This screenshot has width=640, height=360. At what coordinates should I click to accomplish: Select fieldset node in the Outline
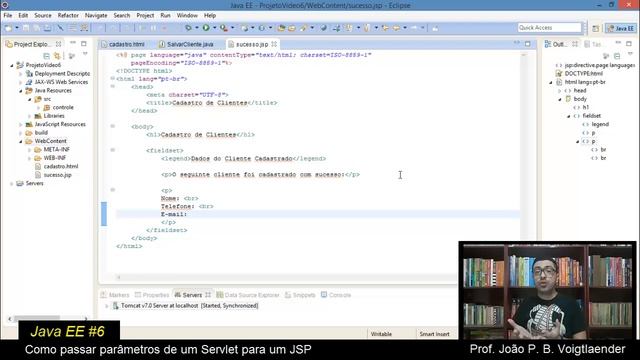click(x=591, y=116)
